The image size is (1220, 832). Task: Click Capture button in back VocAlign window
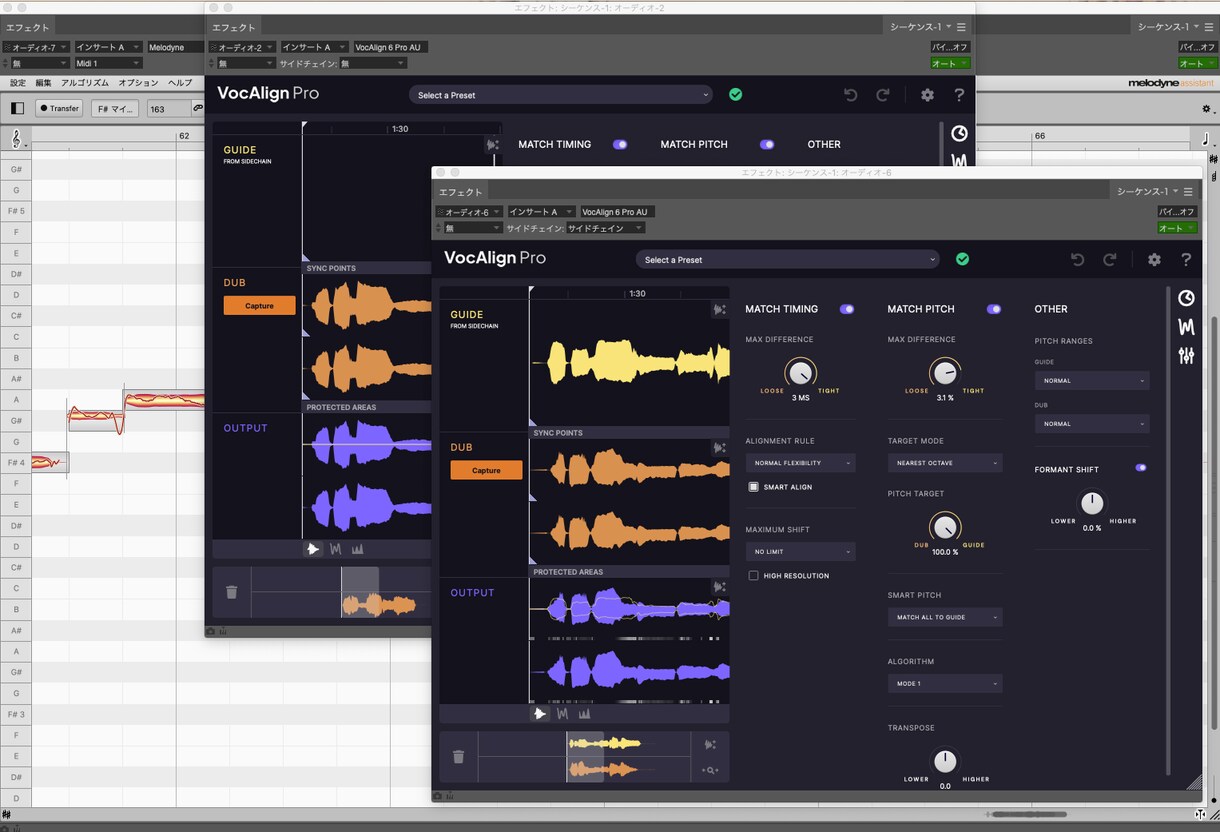259,305
